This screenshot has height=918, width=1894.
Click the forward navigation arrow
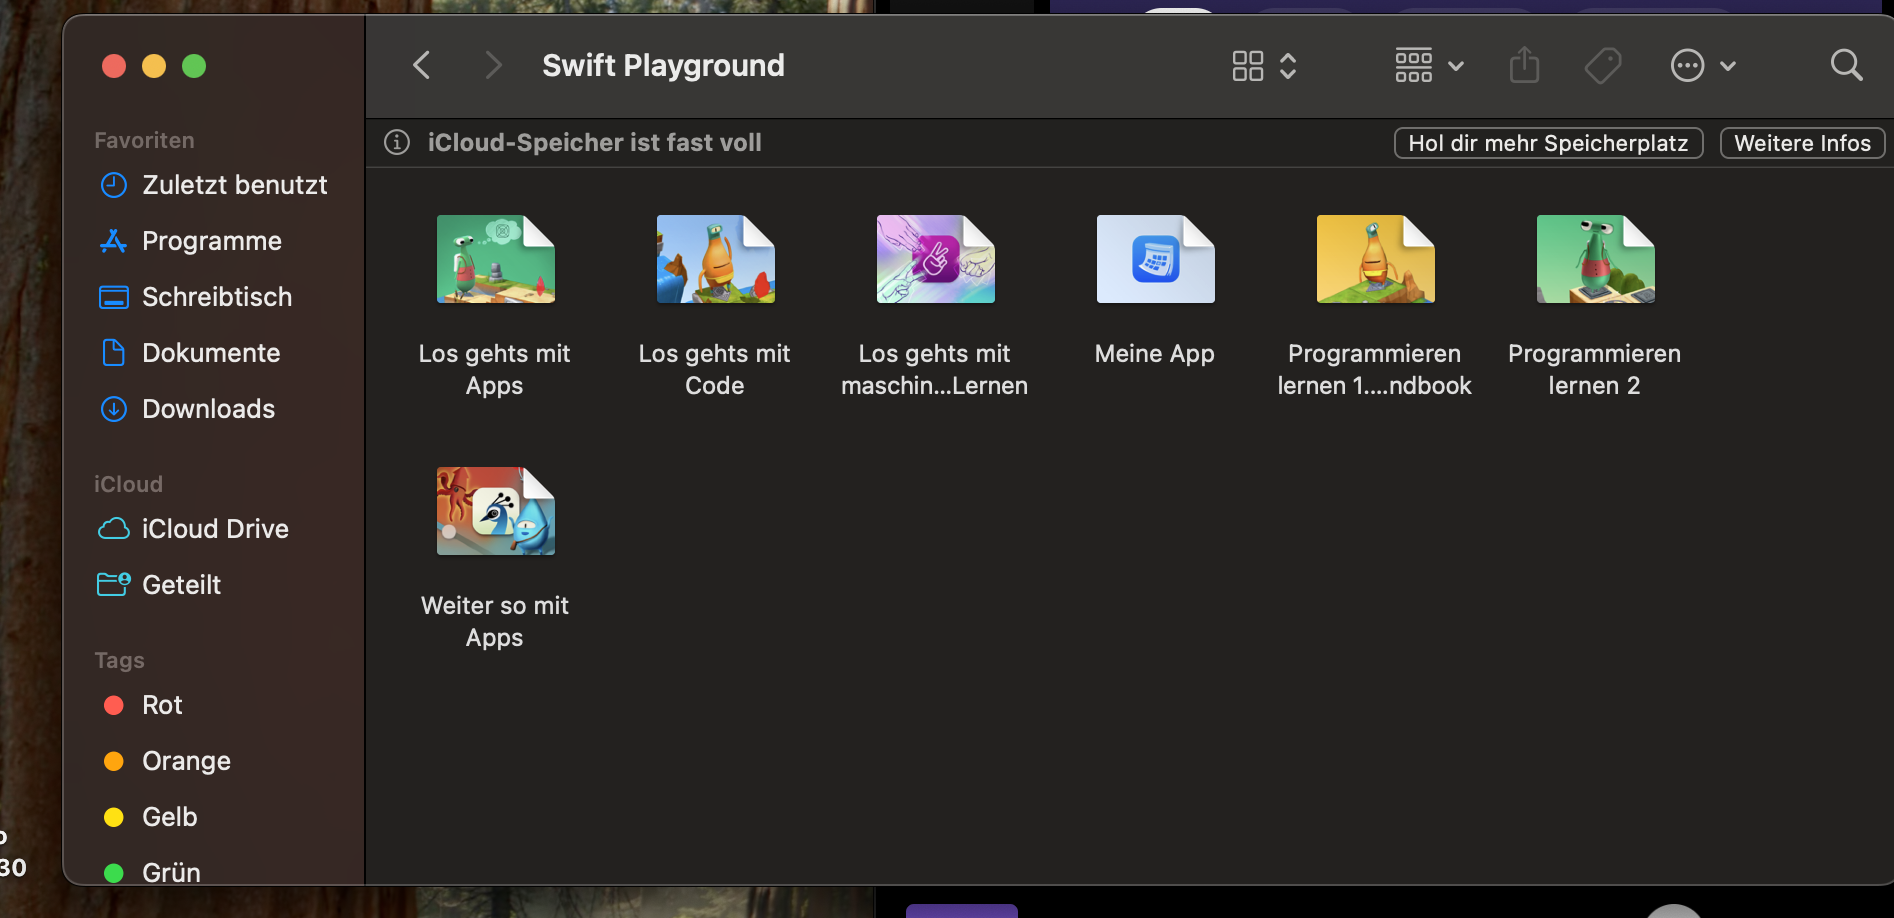pos(492,66)
